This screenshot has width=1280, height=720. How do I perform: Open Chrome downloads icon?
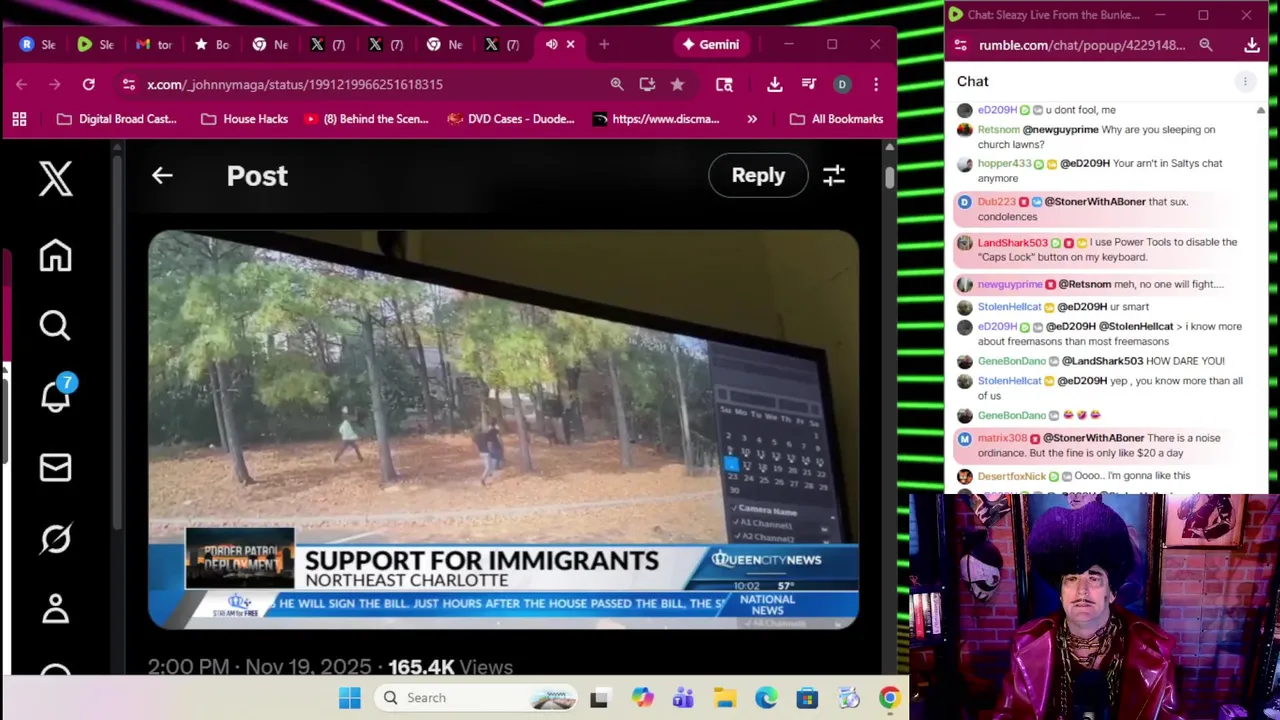pos(774,85)
